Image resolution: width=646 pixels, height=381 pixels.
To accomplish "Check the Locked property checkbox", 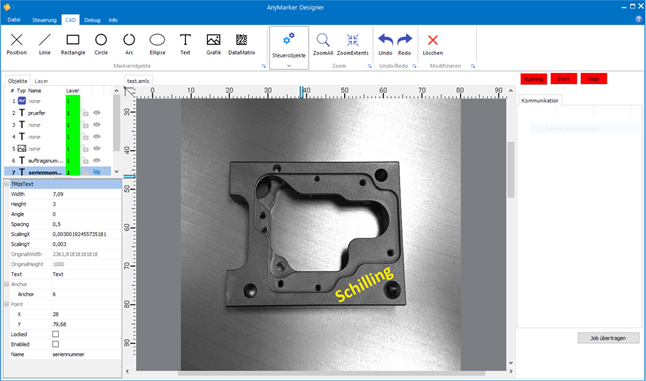I will (56, 334).
